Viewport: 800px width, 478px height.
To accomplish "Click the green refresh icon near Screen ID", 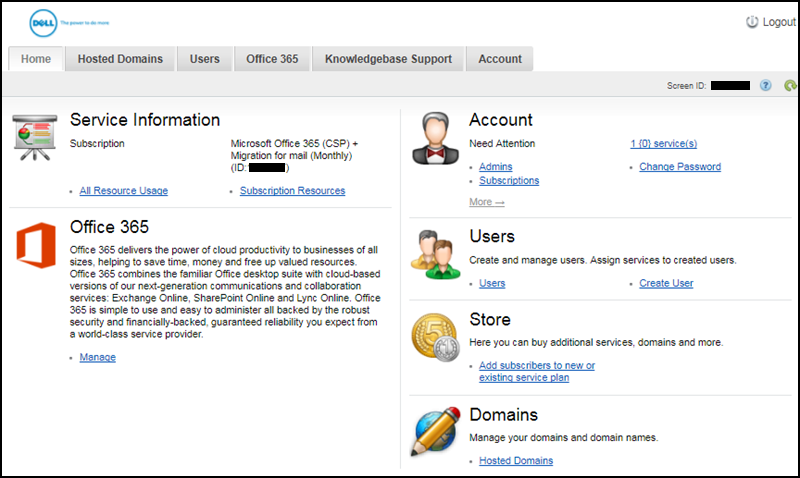I will (x=790, y=86).
